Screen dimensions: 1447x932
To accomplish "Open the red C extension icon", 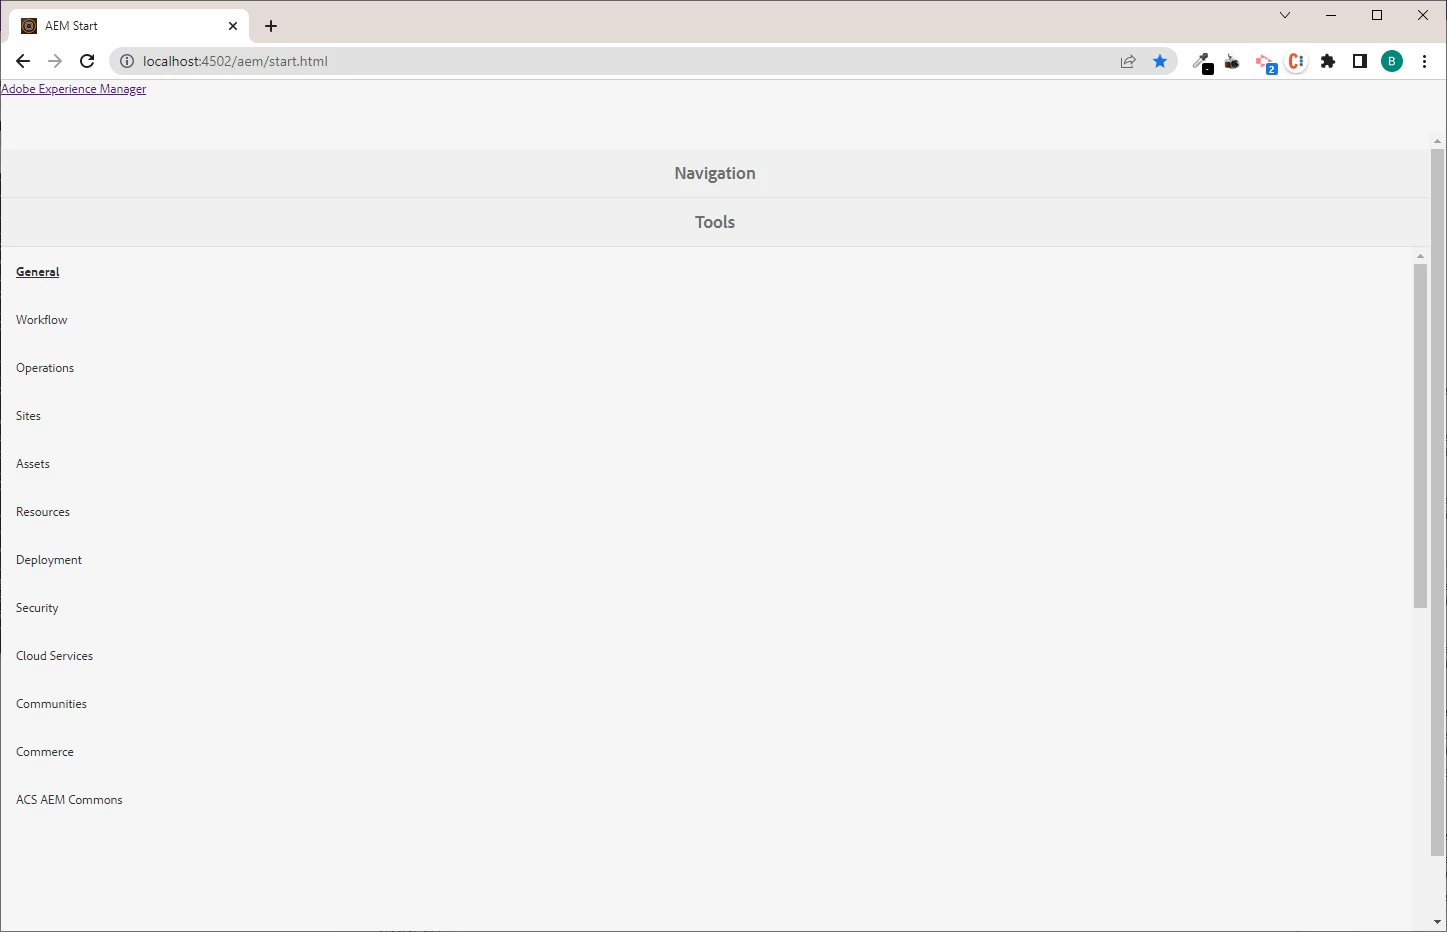I will pos(1296,61).
